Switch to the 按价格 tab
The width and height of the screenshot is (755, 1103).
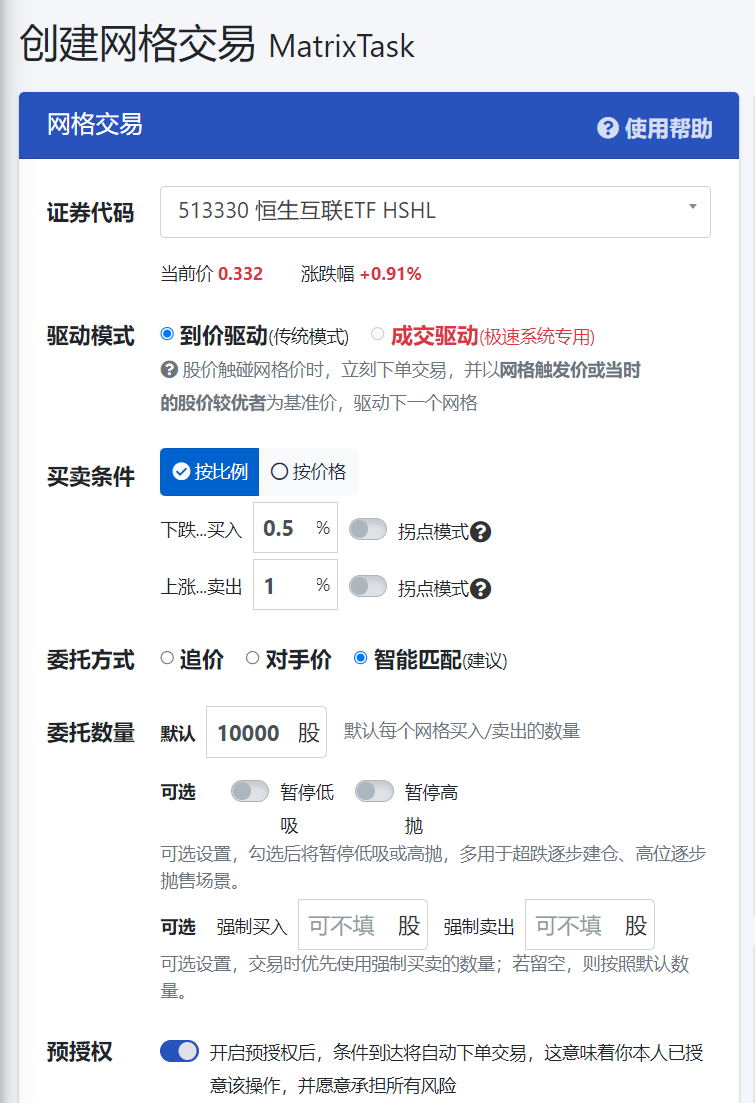coord(308,472)
